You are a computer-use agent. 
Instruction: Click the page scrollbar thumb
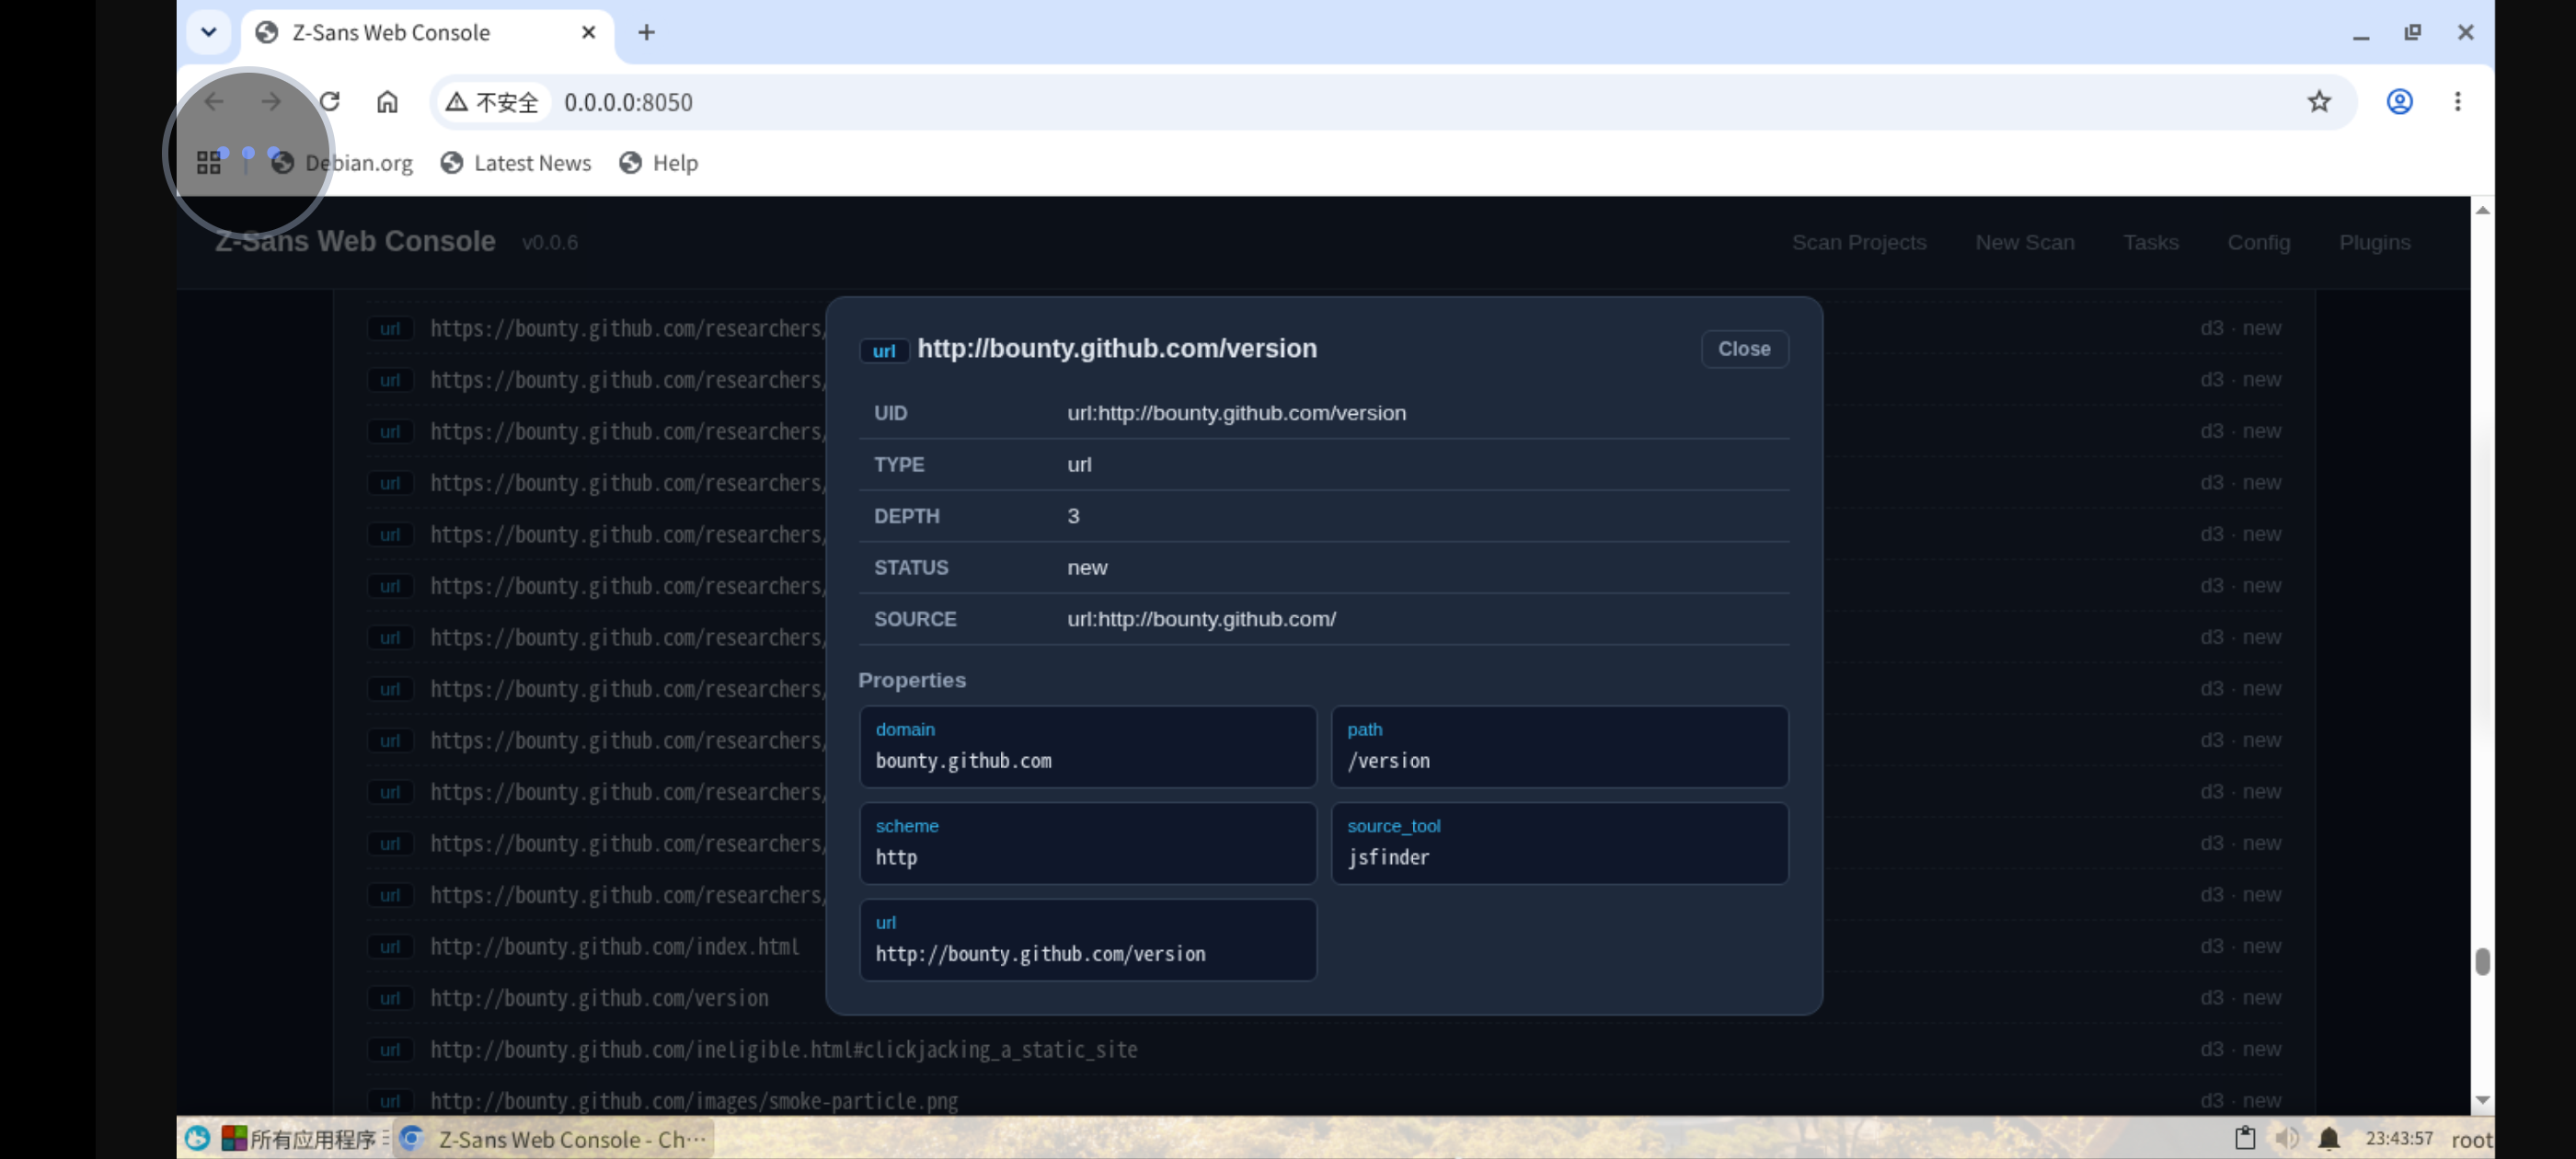click(x=2482, y=962)
